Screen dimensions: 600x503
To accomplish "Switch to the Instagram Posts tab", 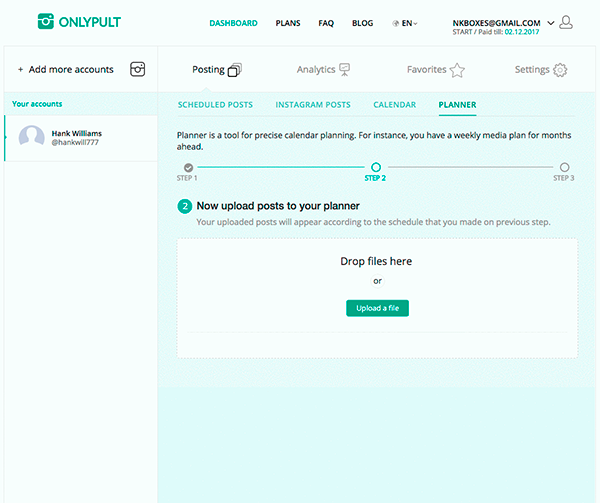I will (x=313, y=105).
